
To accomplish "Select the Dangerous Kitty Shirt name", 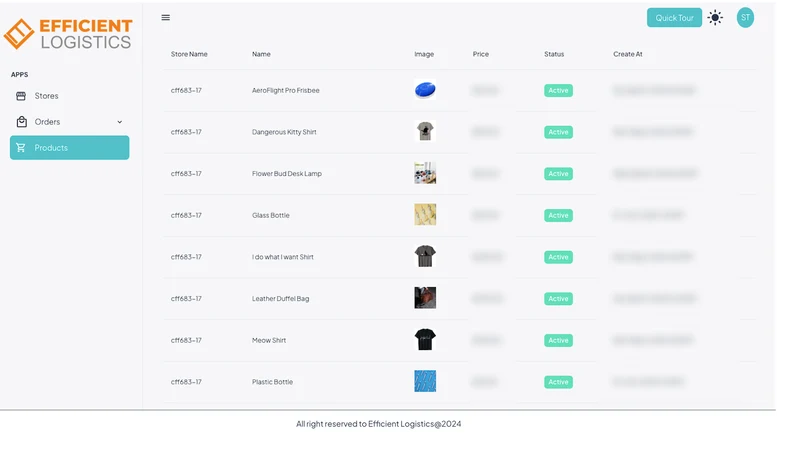I will [x=284, y=132].
